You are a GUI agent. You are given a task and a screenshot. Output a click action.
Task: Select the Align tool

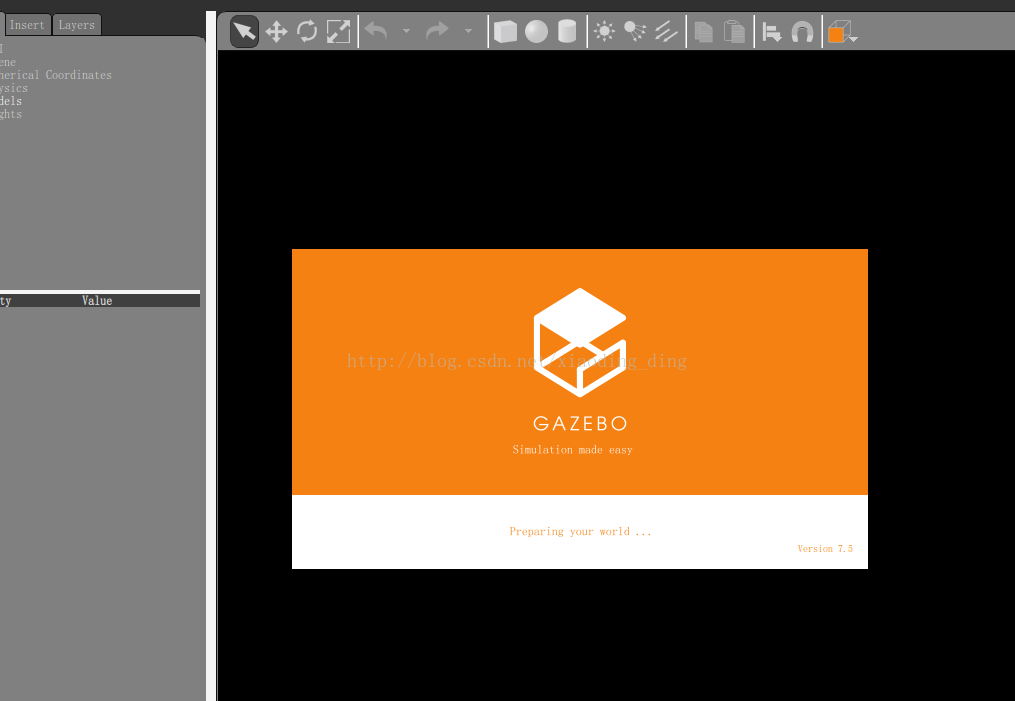coord(772,31)
